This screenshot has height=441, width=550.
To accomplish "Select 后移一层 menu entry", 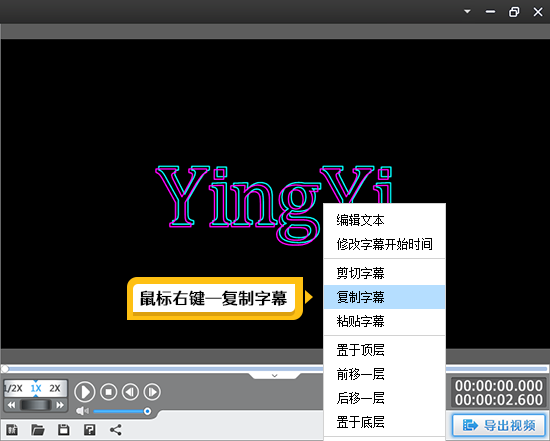I will pyautogui.click(x=384, y=398).
